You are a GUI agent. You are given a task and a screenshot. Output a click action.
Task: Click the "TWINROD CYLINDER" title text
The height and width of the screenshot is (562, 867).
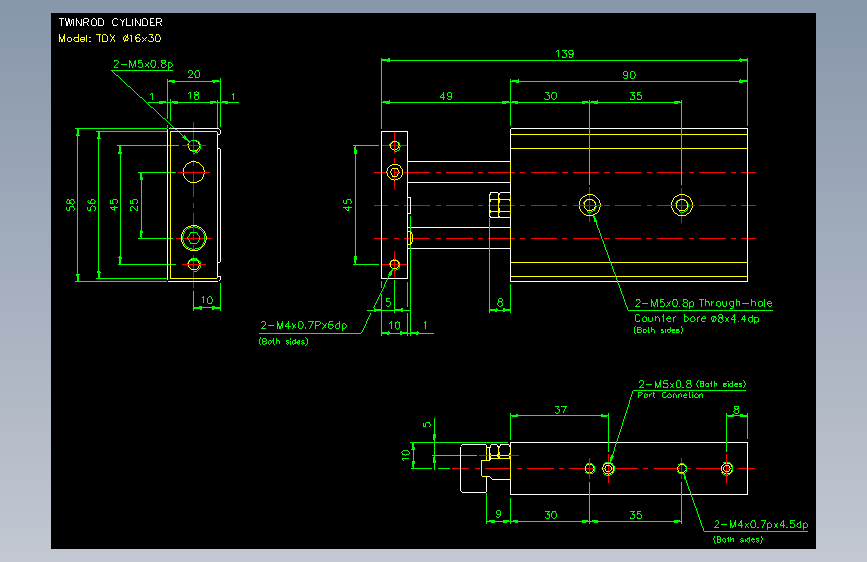[111, 22]
